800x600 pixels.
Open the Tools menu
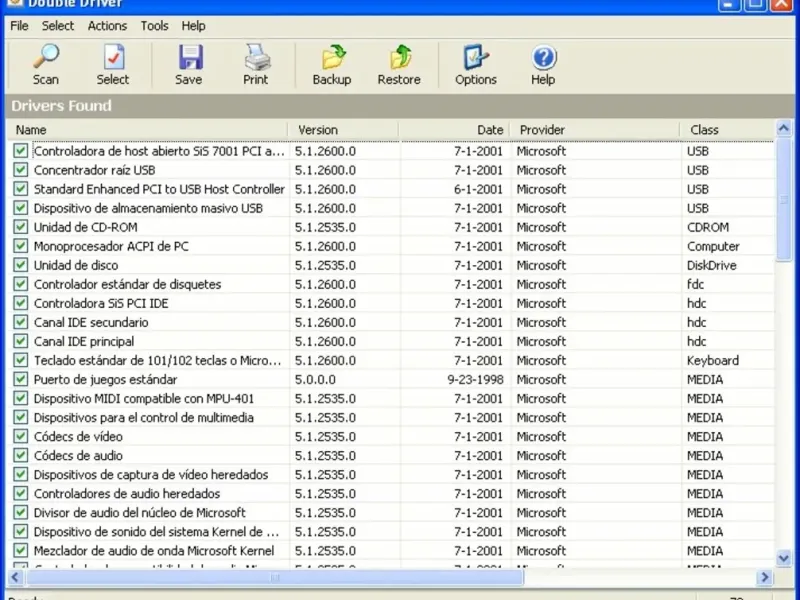coord(154,26)
